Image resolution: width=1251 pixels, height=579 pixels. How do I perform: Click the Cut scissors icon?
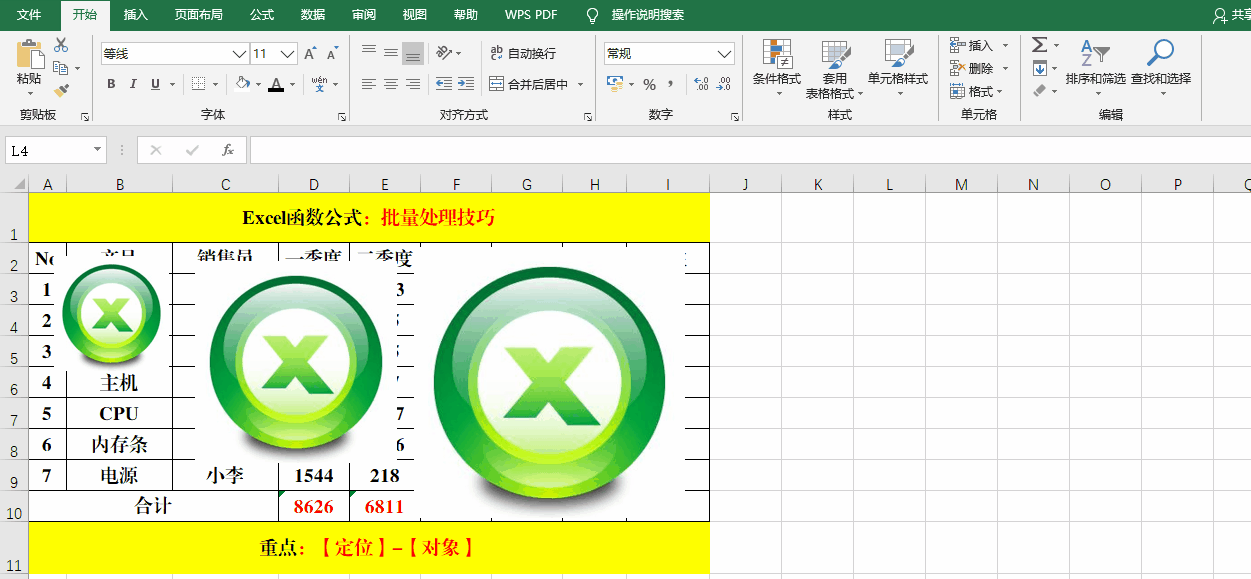(61, 45)
